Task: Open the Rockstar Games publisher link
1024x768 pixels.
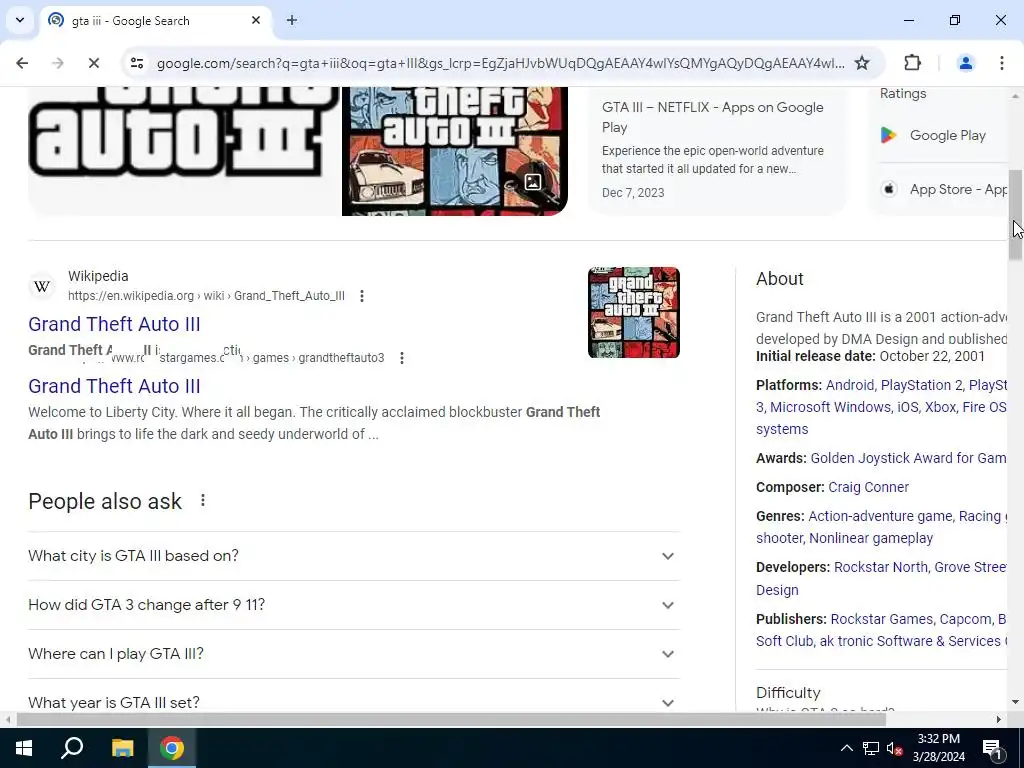Action: [x=882, y=619]
